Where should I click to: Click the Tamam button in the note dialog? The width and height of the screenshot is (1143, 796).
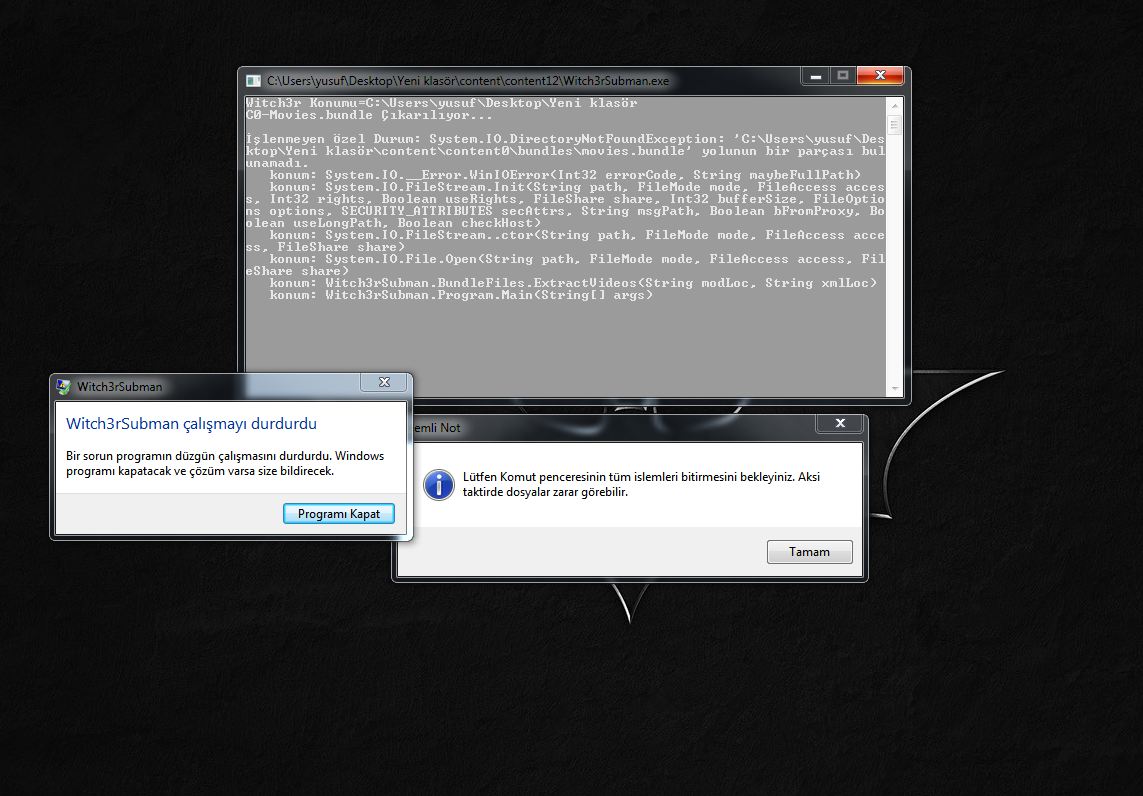[809, 552]
